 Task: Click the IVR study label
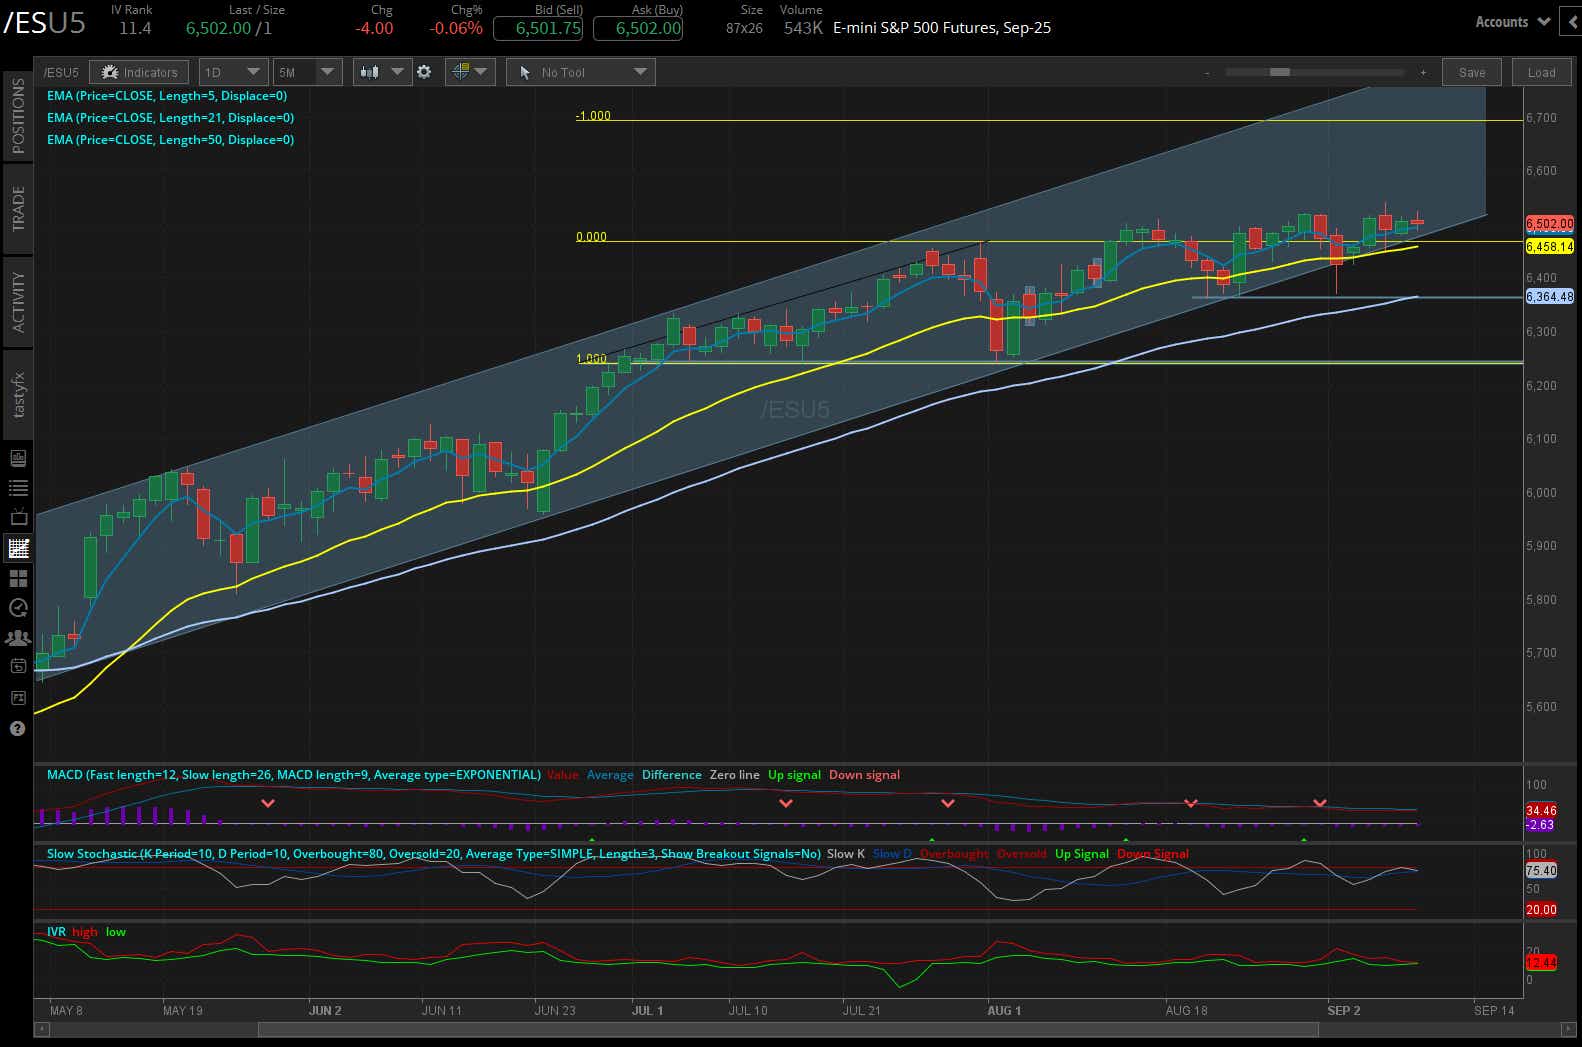[56, 932]
